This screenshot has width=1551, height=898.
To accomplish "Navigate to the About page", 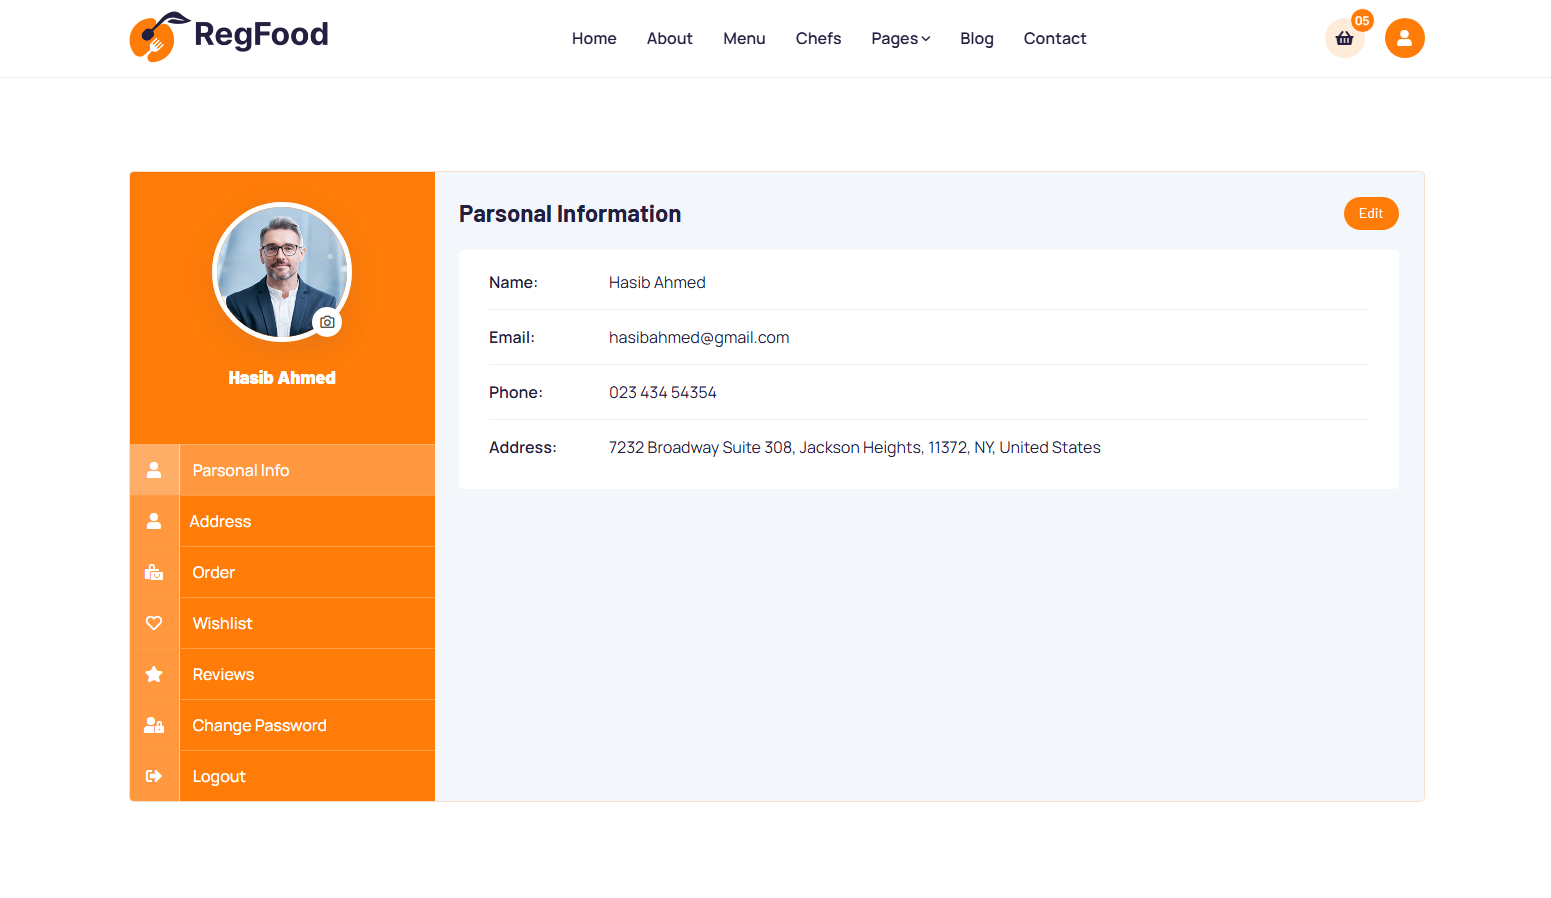I will (669, 38).
